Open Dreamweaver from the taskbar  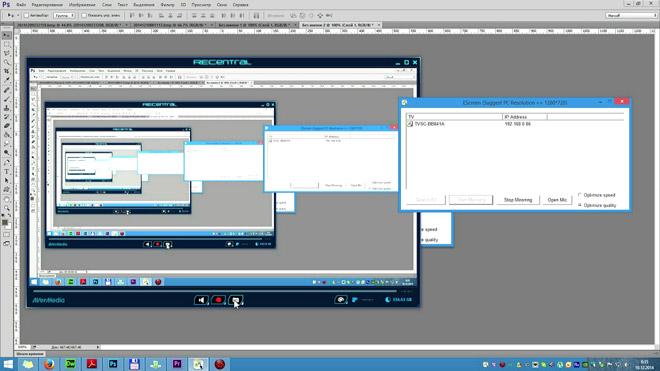[x=70, y=364]
